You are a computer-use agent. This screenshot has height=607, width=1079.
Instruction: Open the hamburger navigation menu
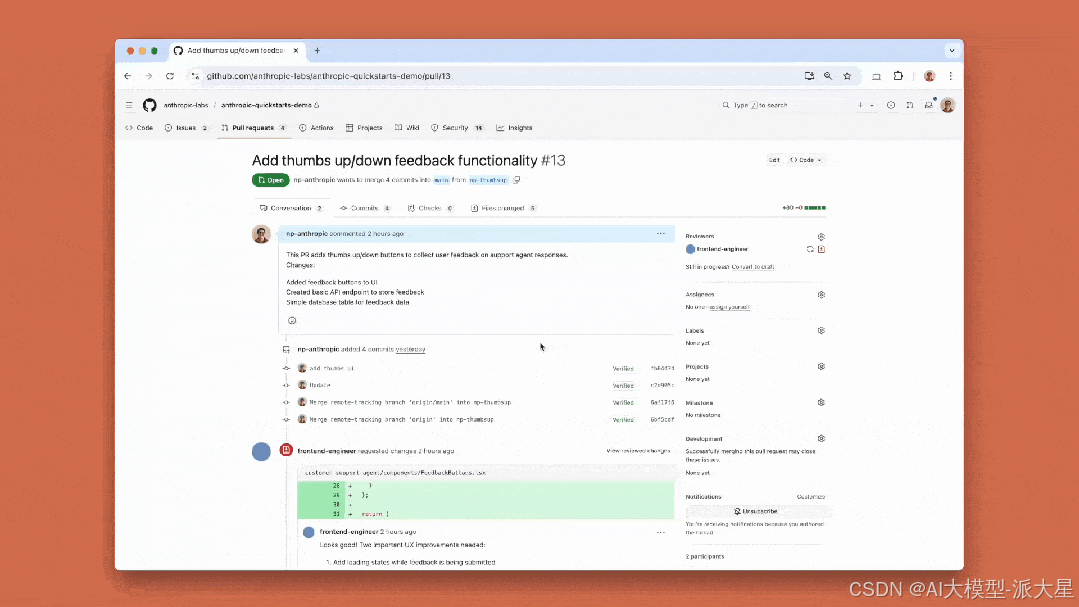pos(129,105)
